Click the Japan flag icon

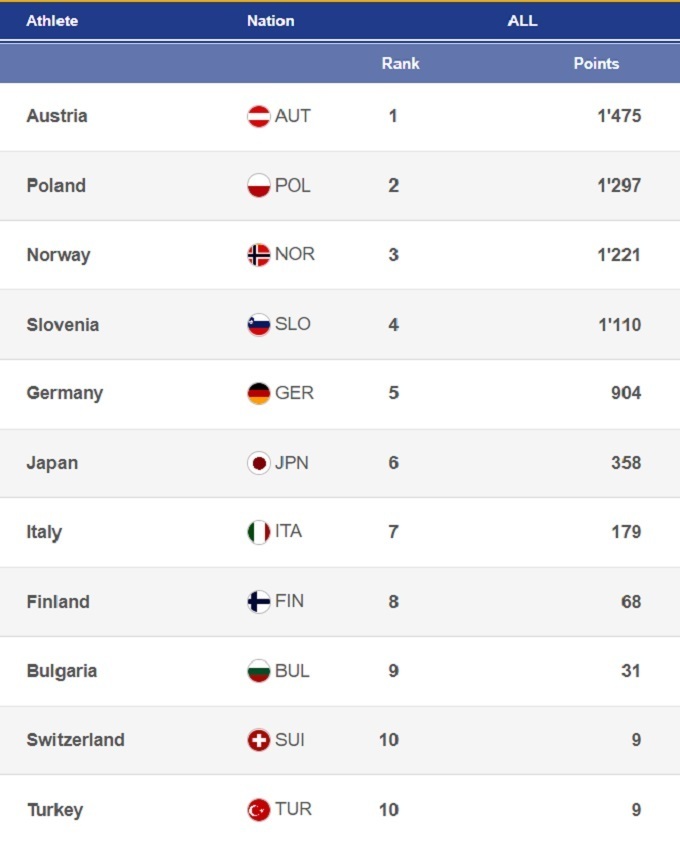pos(258,463)
